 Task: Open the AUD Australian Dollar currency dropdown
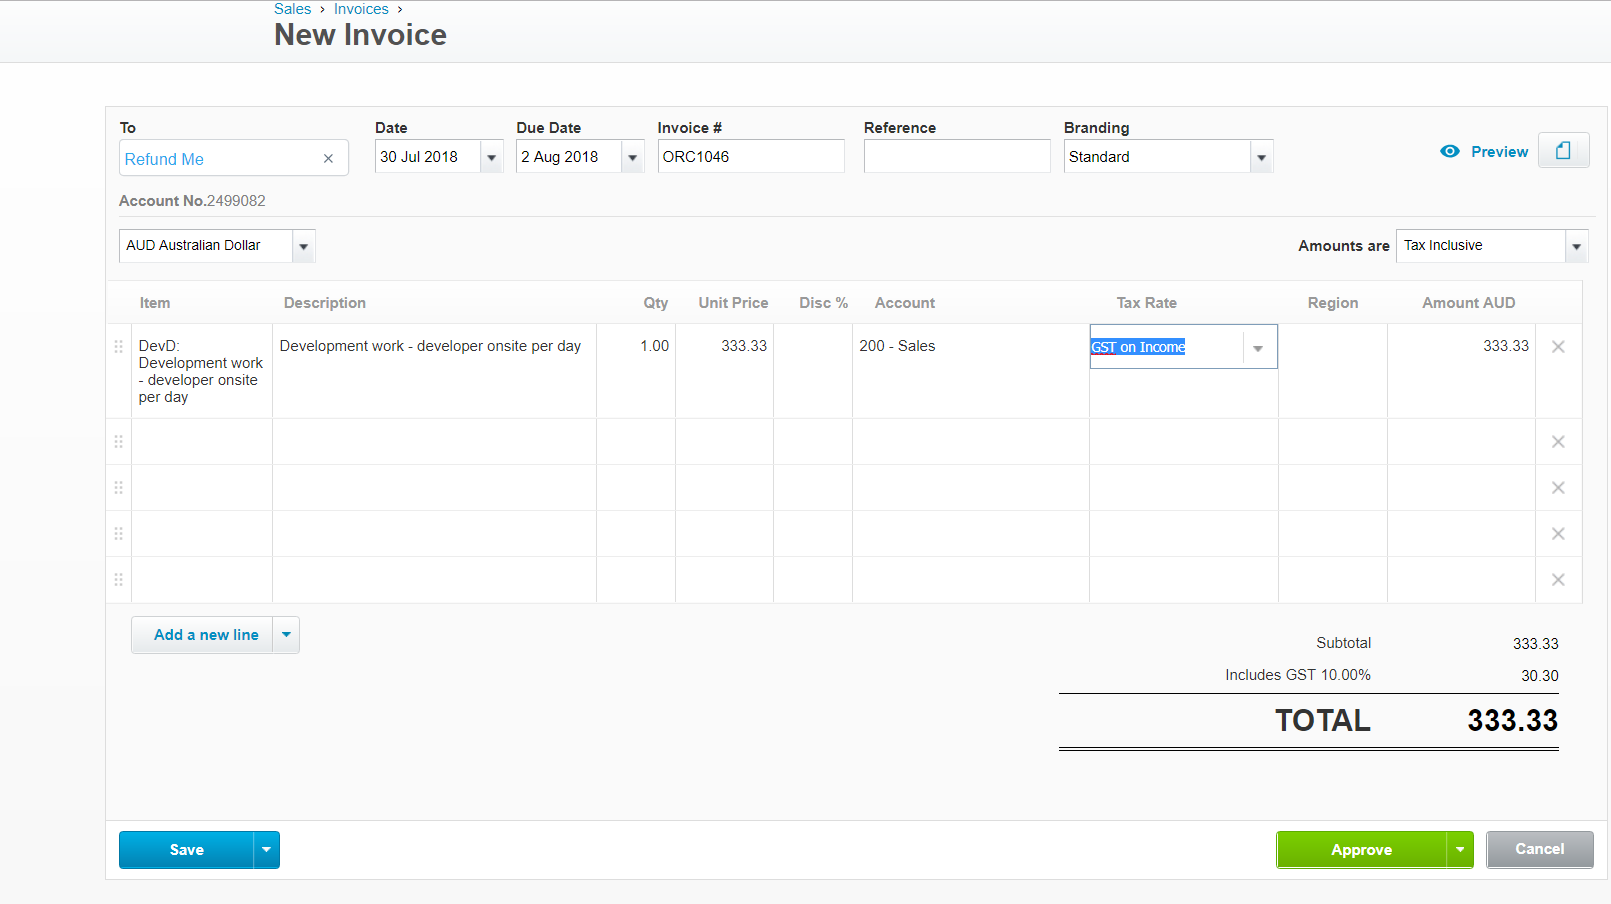(x=303, y=246)
